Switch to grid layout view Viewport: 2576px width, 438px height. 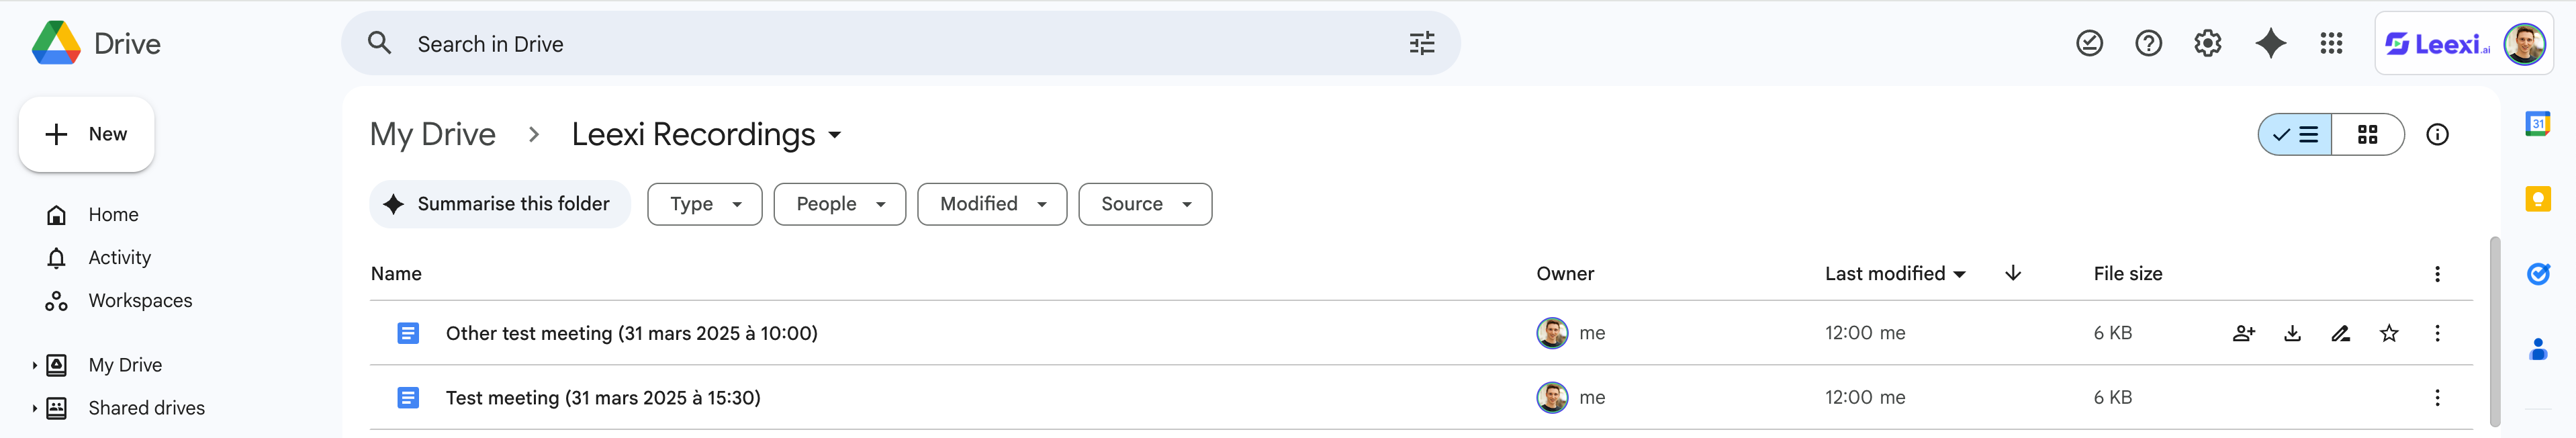click(2367, 134)
